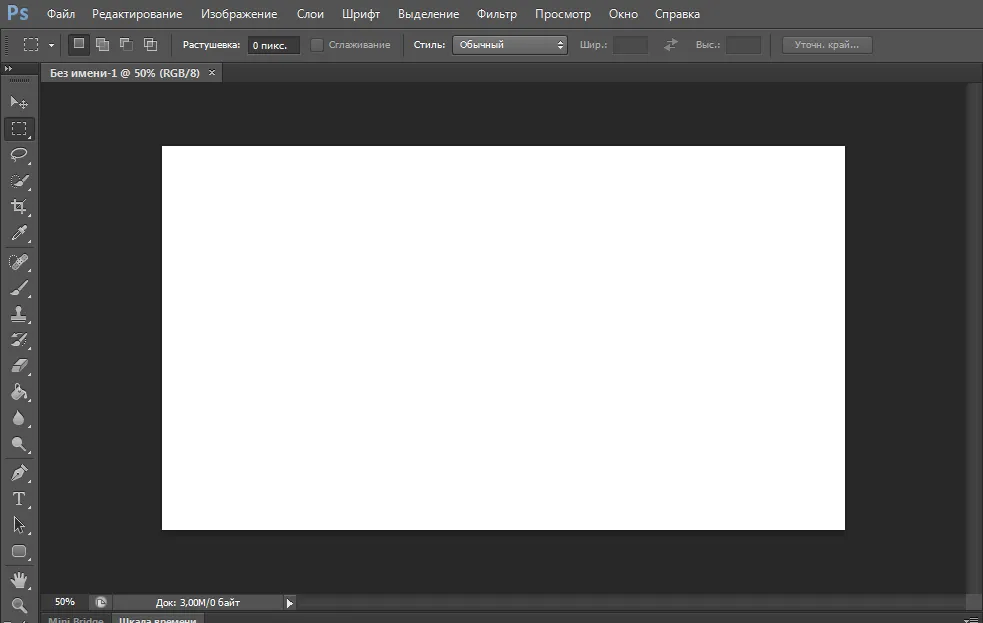Open the tool preset picker arrow
The image size is (983, 623).
click(51, 45)
